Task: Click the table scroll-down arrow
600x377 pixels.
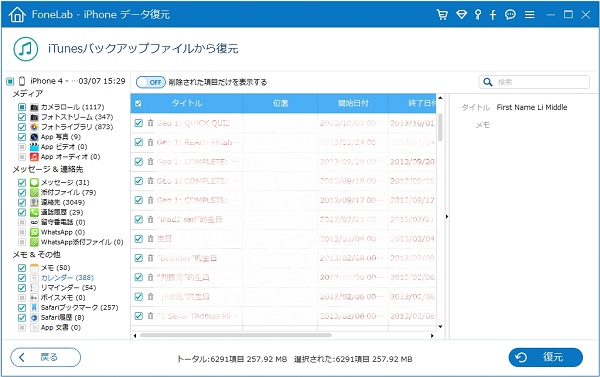Action: pos(440,327)
